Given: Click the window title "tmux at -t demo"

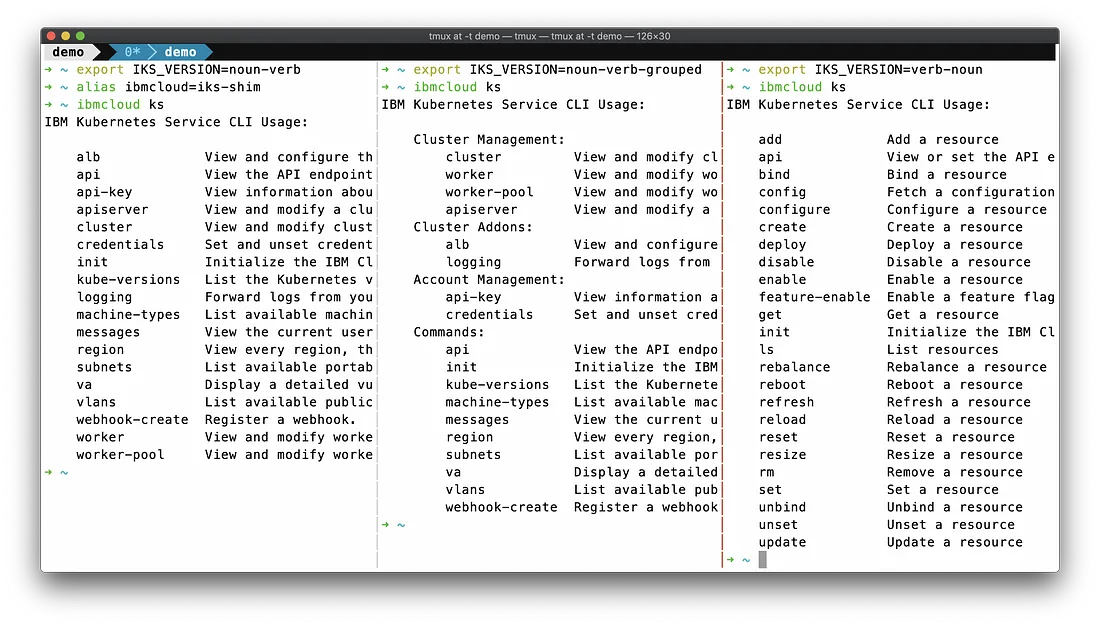Looking at the screenshot, I should coord(549,36).
